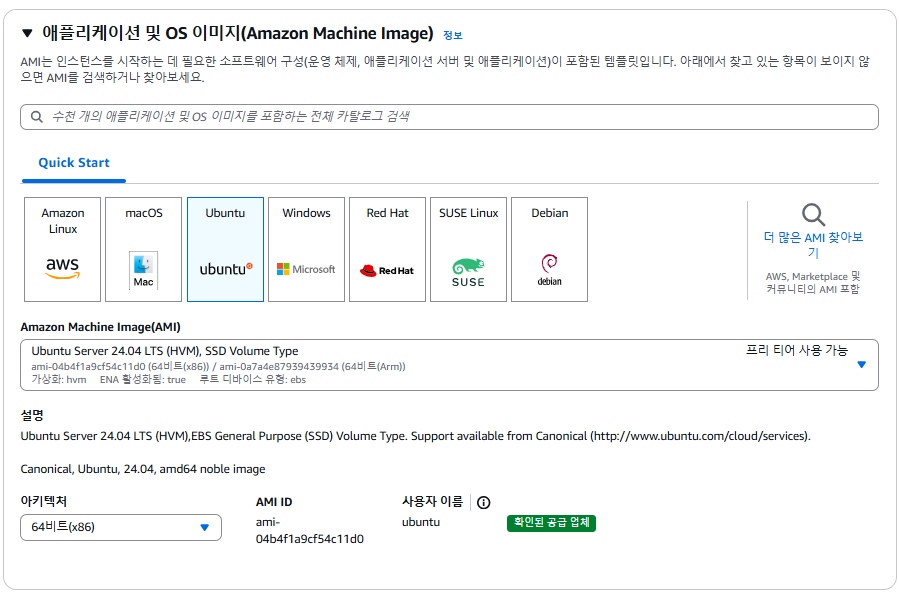The width and height of the screenshot is (899, 592).
Task: Click the 사용자 이름 info circle icon
Action: pyautogui.click(x=484, y=503)
